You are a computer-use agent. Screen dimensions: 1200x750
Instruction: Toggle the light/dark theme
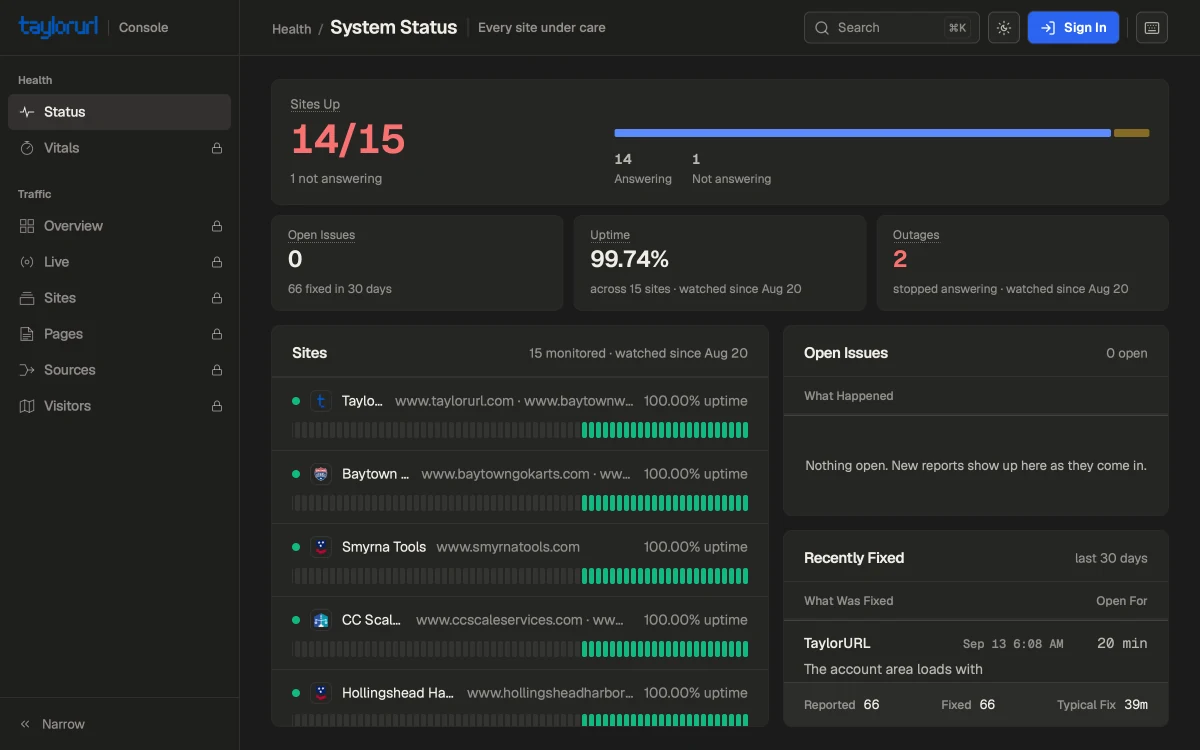[x=1004, y=28]
